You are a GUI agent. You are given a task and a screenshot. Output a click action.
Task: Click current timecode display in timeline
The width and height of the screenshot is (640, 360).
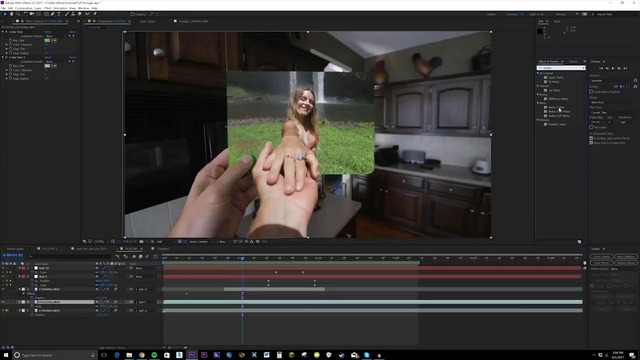pos(13,255)
